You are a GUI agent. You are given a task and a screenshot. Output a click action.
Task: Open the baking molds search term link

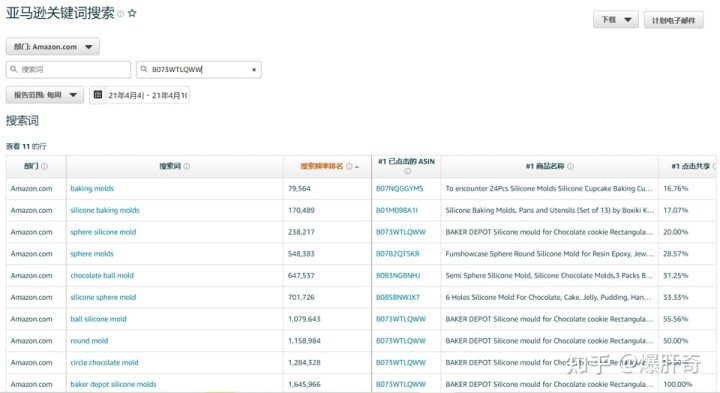(92, 188)
